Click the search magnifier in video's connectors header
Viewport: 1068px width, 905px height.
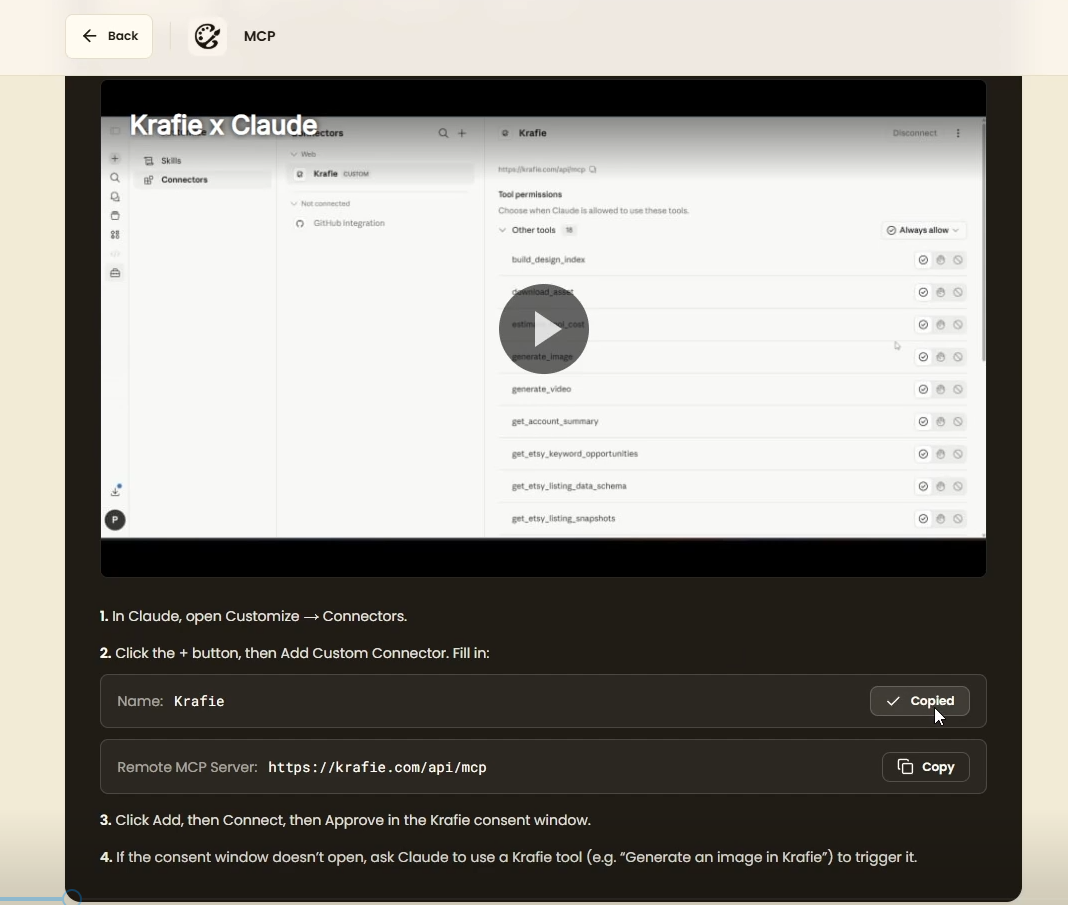coord(443,133)
